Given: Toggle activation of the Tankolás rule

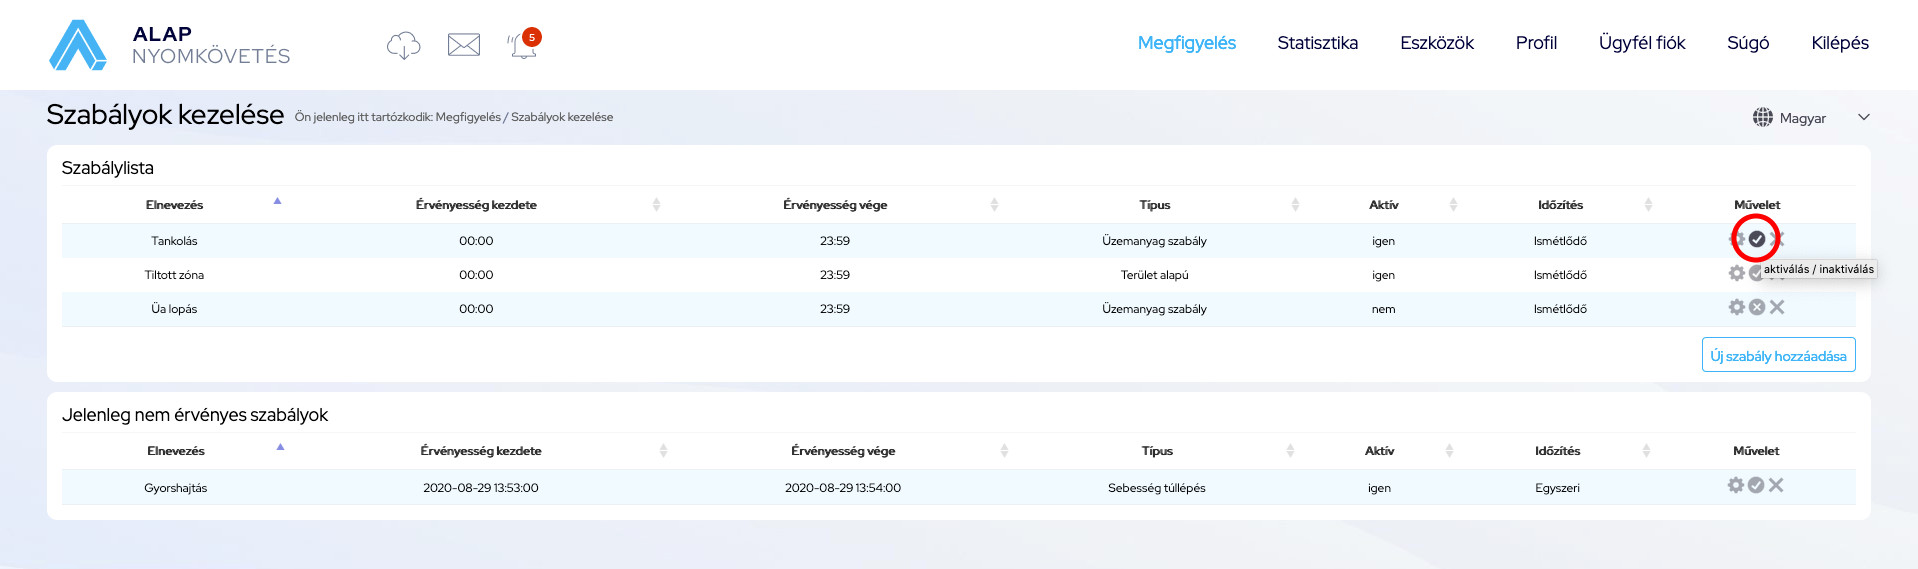Looking at the screenshot, I should (x=1756, y=239).
